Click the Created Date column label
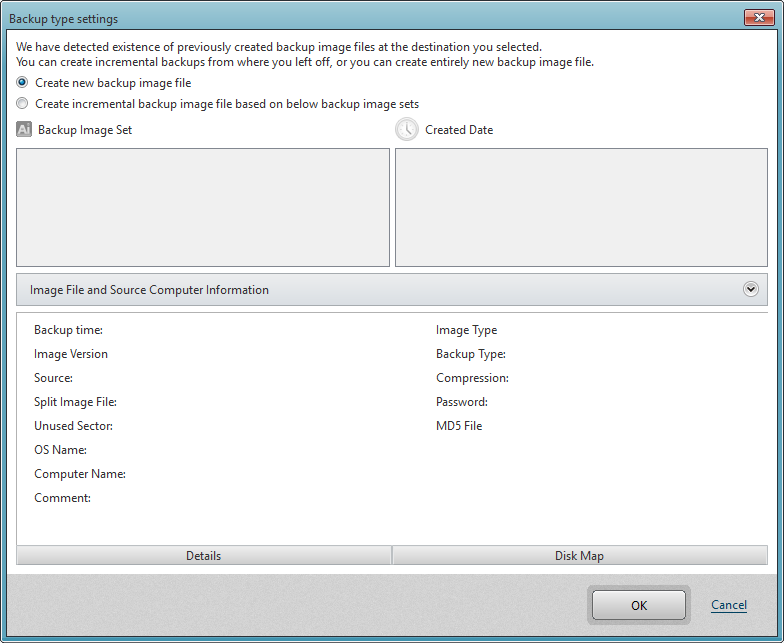 click(x=459, y=130)
